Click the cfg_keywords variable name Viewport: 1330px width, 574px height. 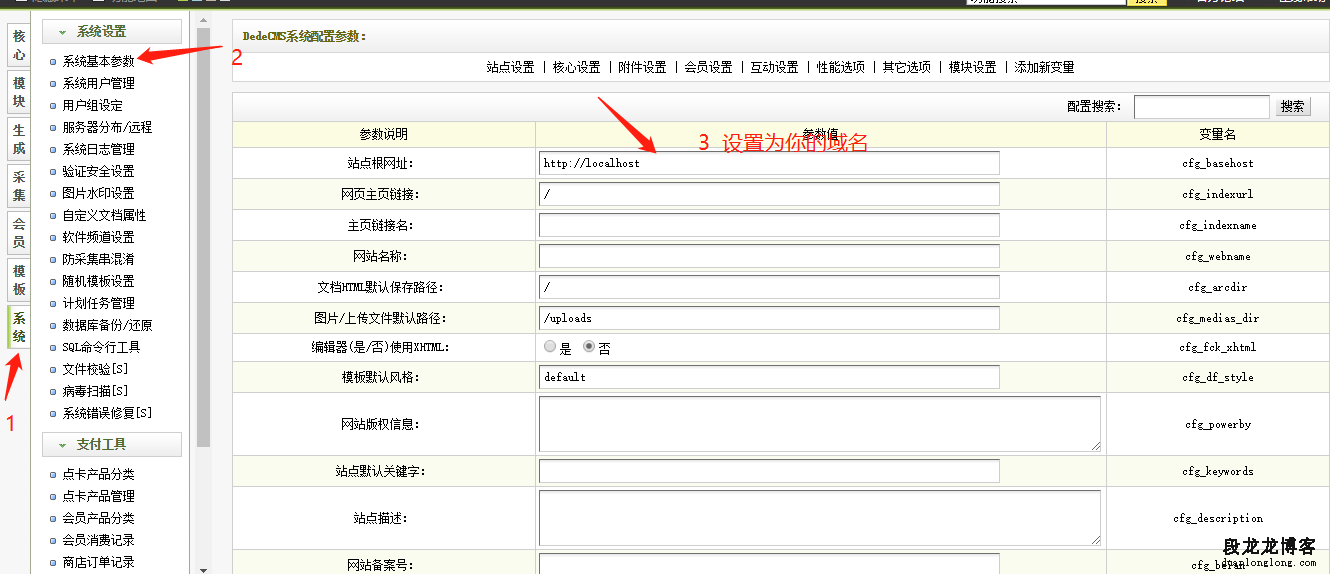pos(1217,472)
